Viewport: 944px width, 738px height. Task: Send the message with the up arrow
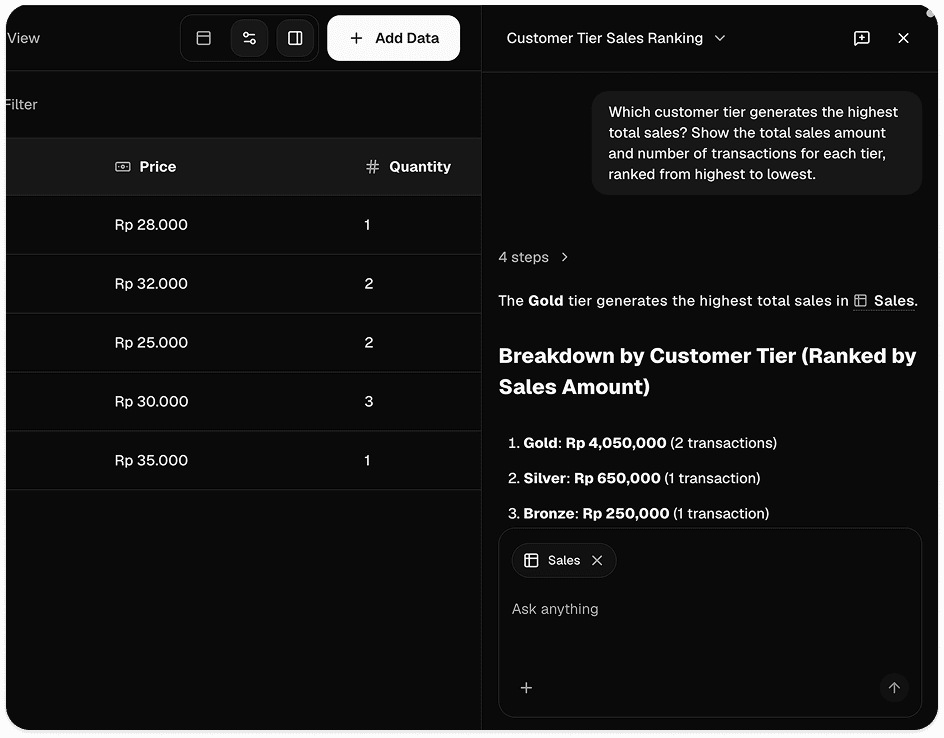coord(894,688)
